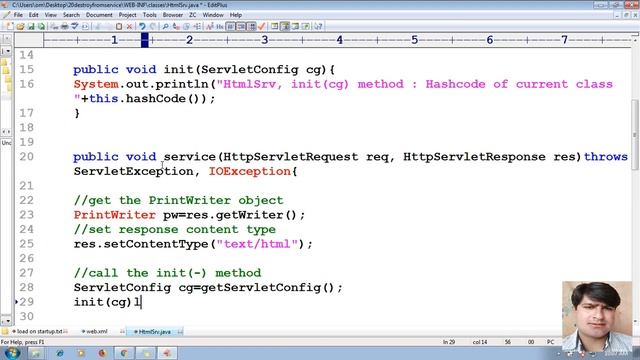The image size is (640, 360).
Task: Select the HtmlSrv.java document tab
Action: 154,331
